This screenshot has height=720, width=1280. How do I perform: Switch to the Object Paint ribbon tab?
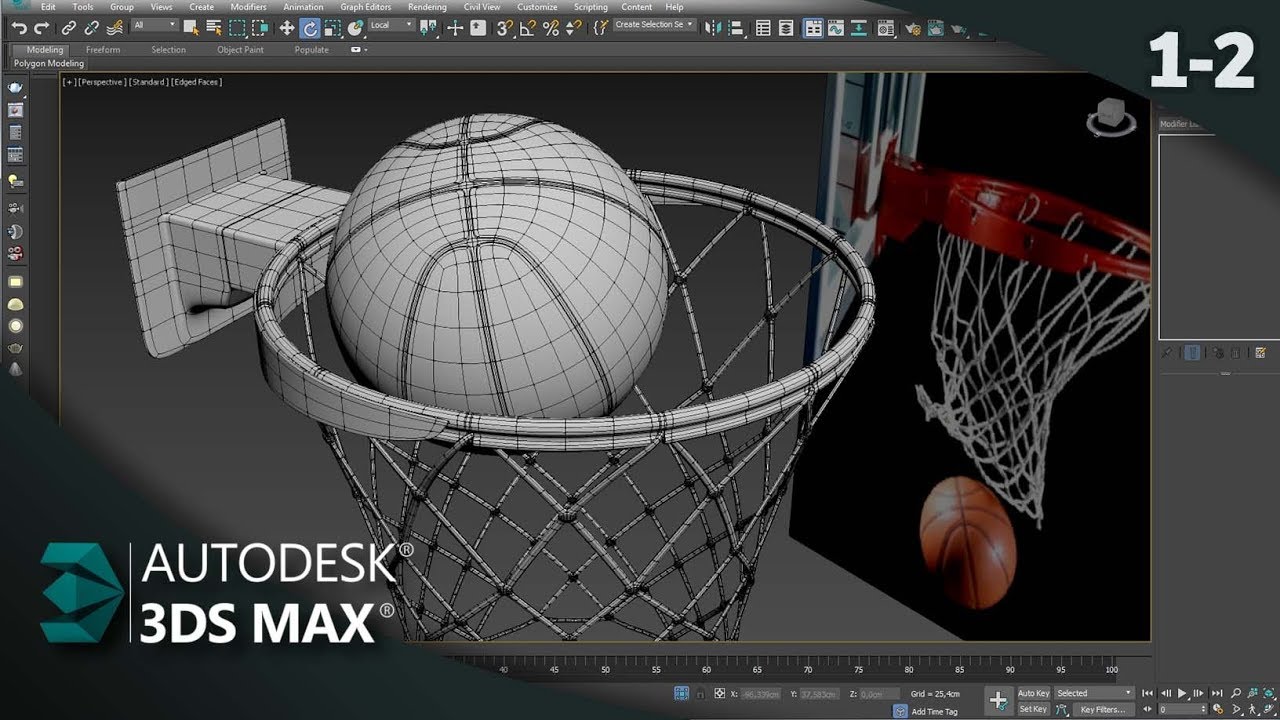[x=240, y=50]
